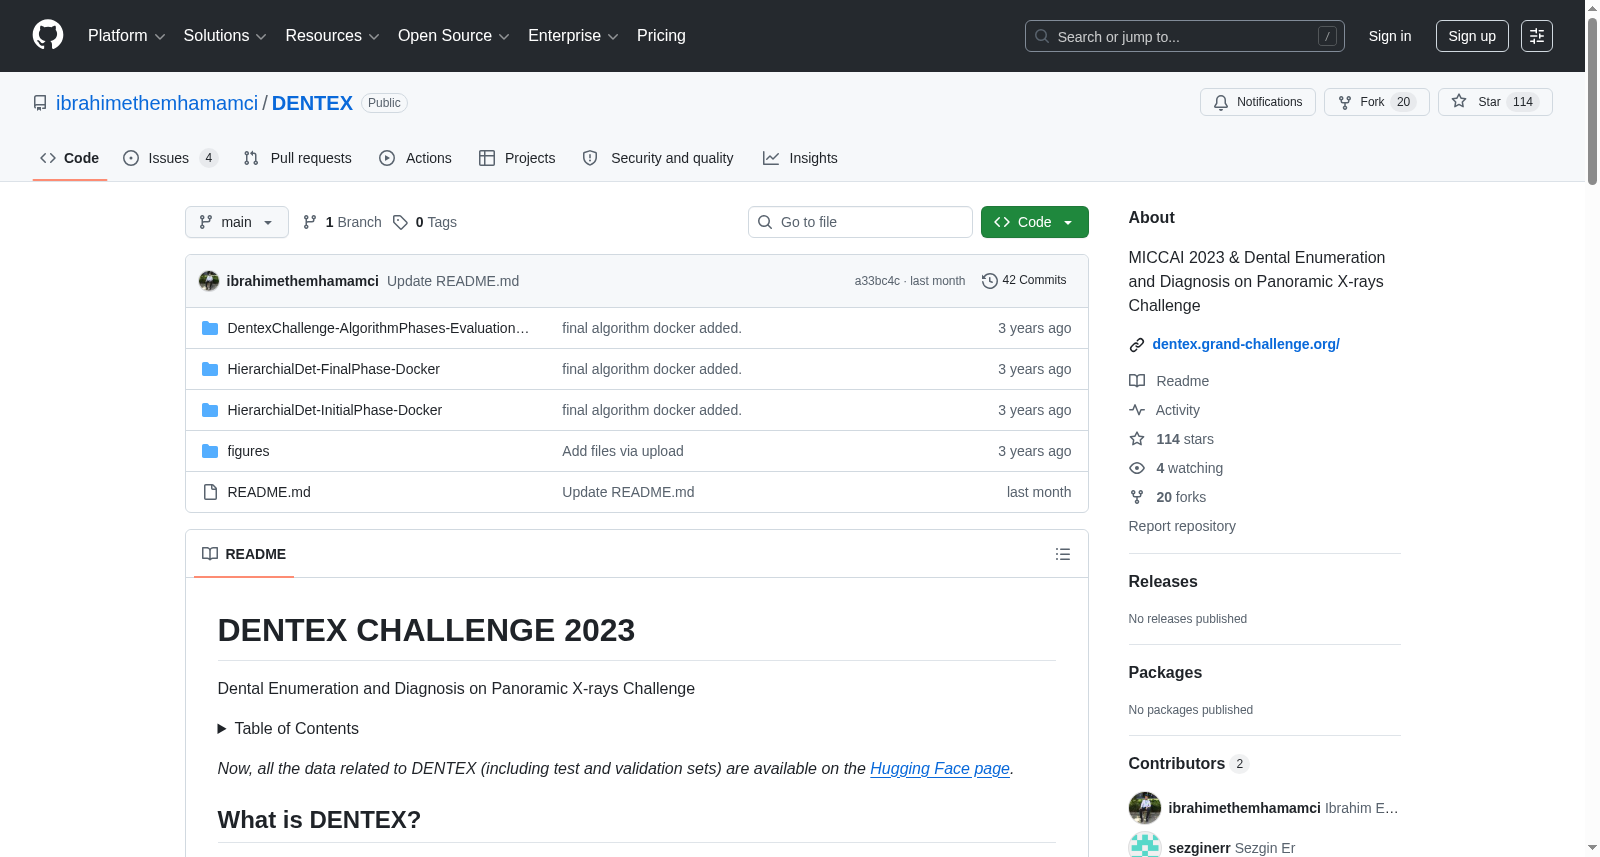
Task: Click the Update README.md message in README.md row
Action: click(x=628, y=492)
